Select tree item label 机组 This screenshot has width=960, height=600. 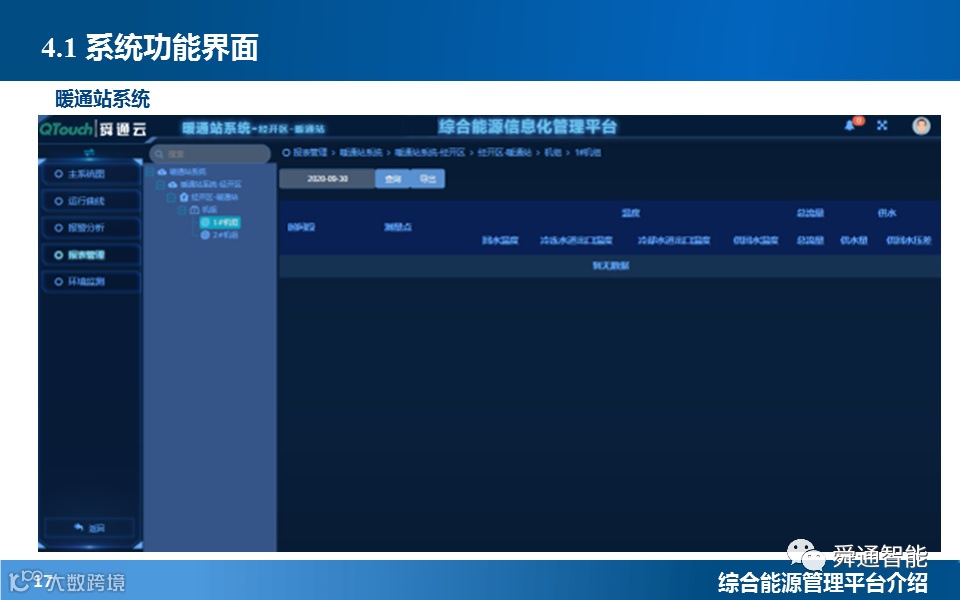click(x=209, y=209)
